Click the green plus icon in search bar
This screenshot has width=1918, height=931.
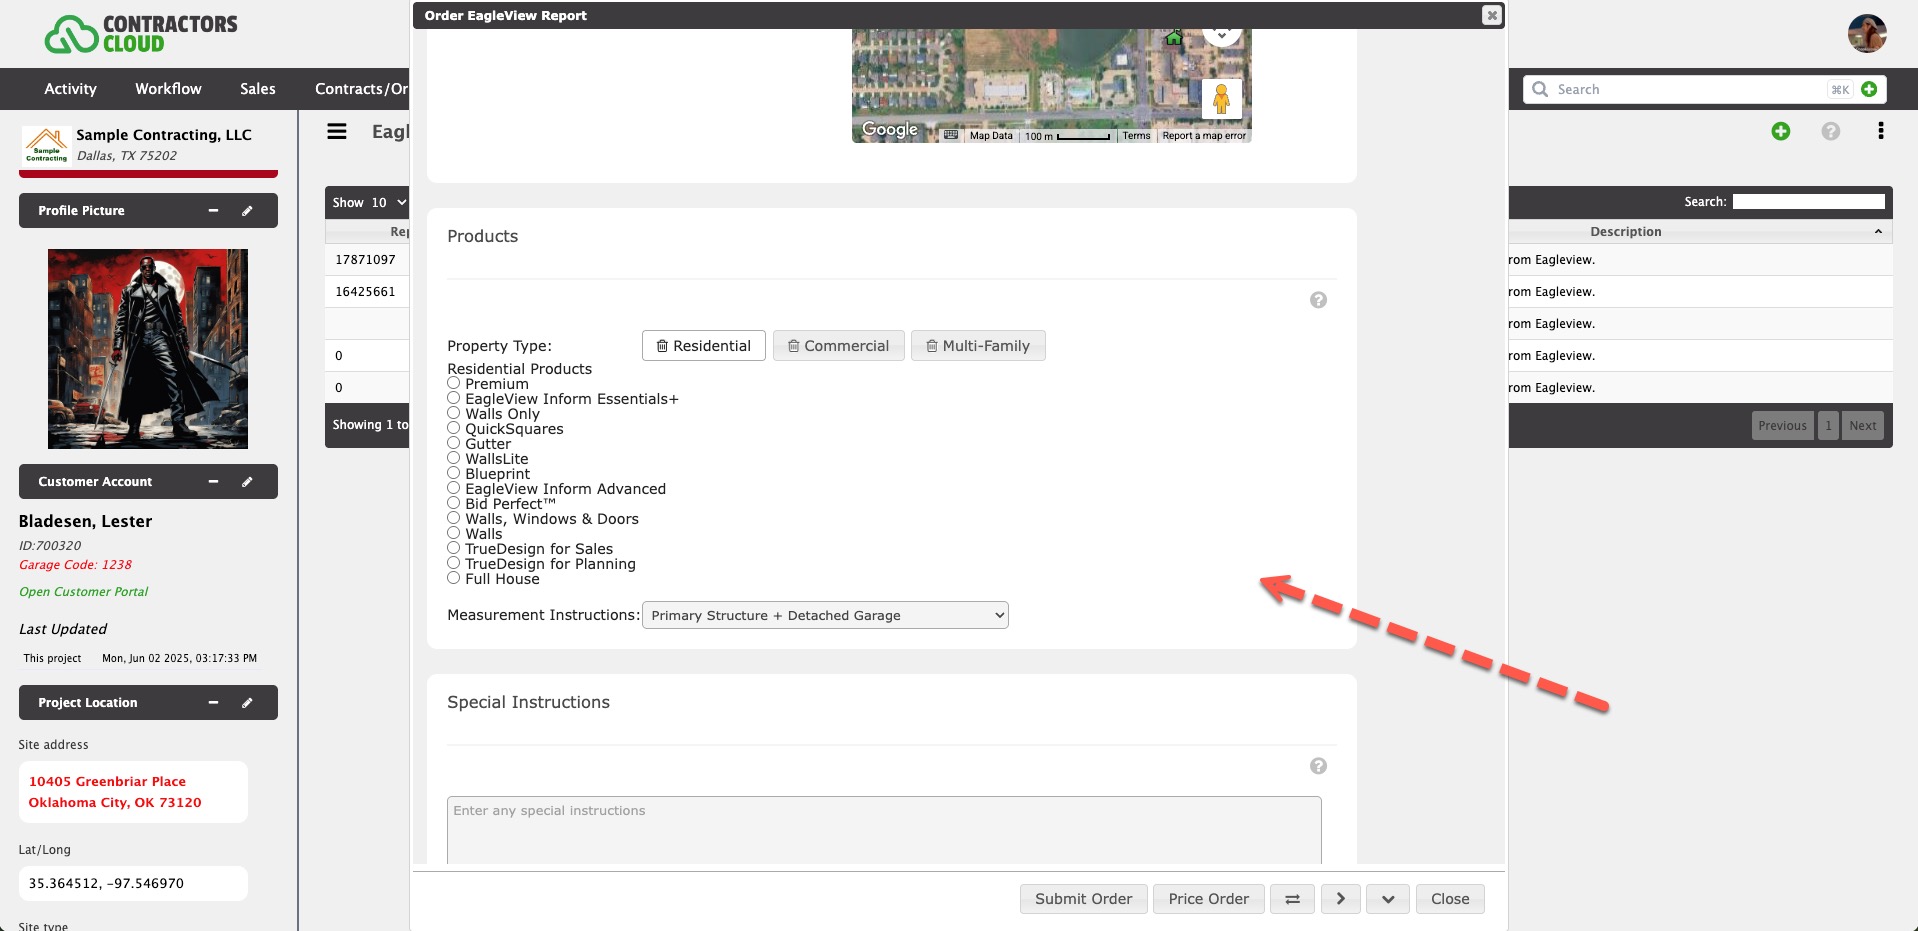pyautogui.click(x=1869, y=89)
